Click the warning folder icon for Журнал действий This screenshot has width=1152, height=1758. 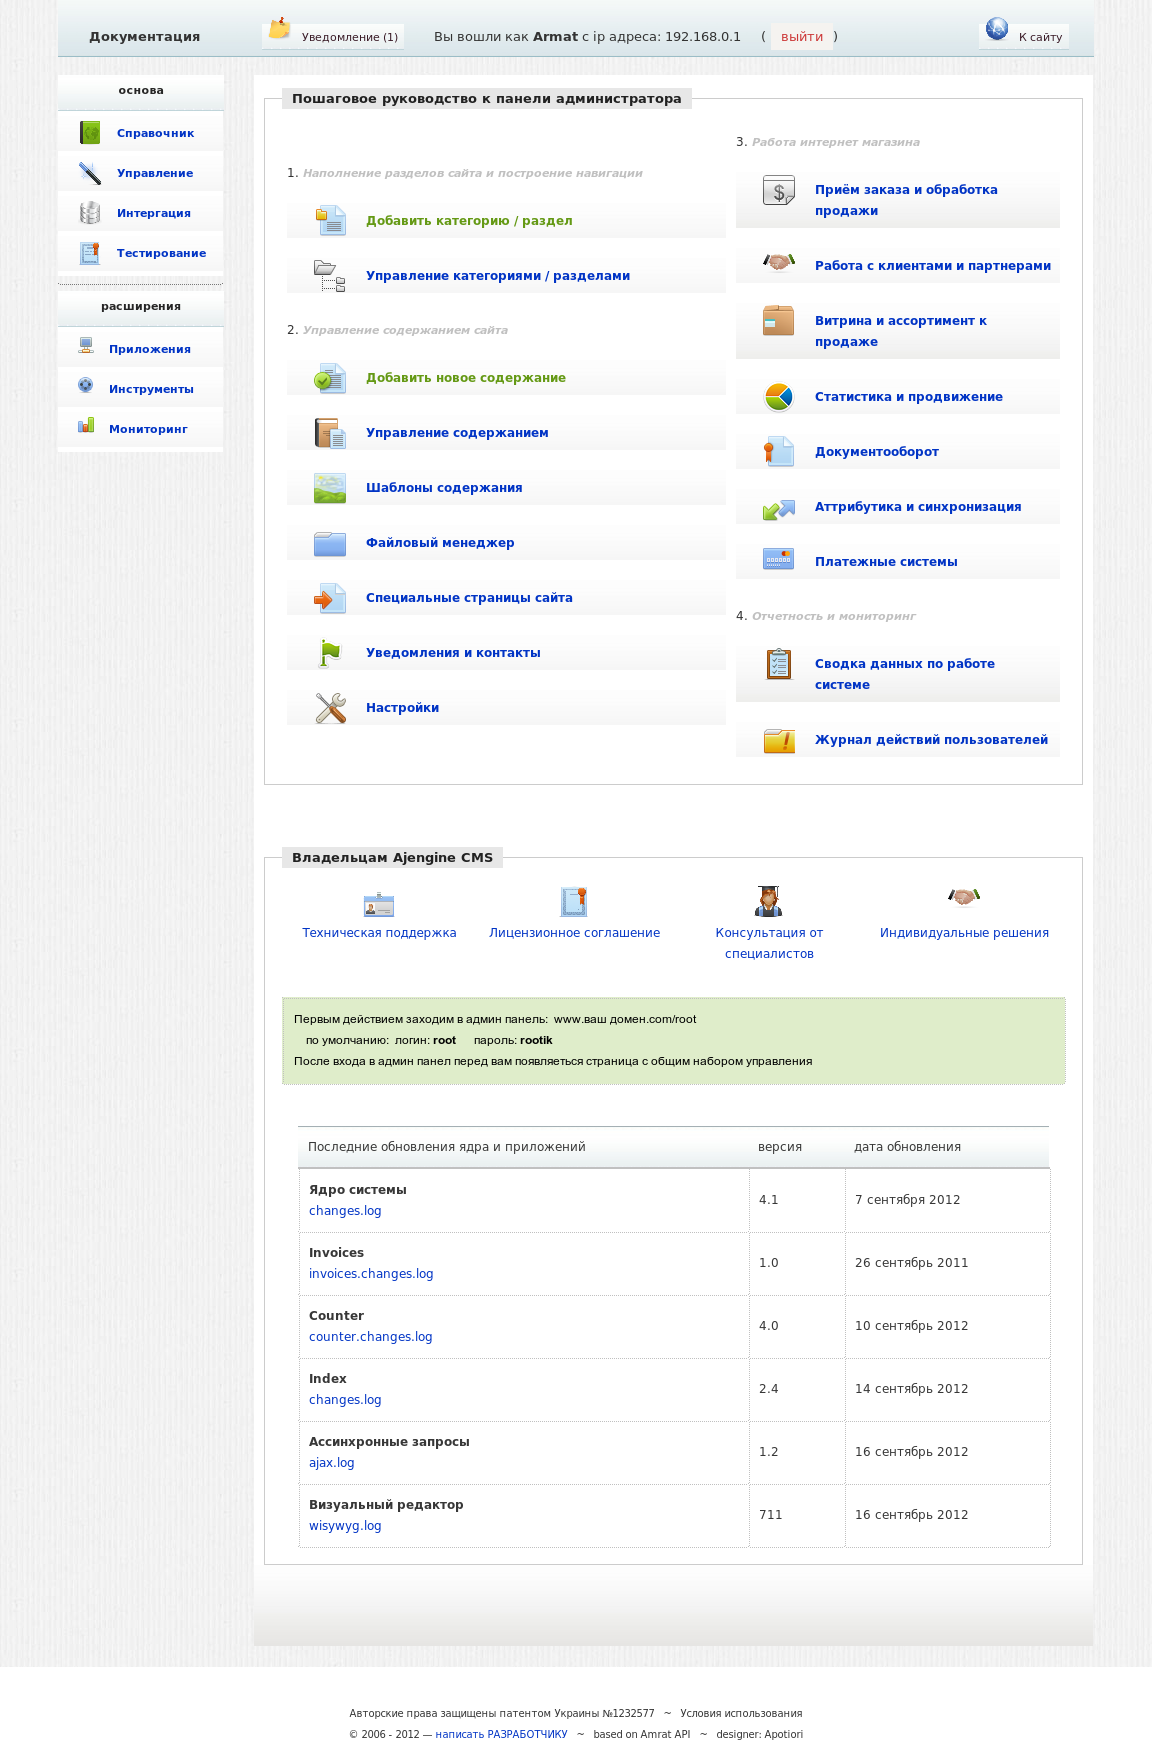[779, 741]
